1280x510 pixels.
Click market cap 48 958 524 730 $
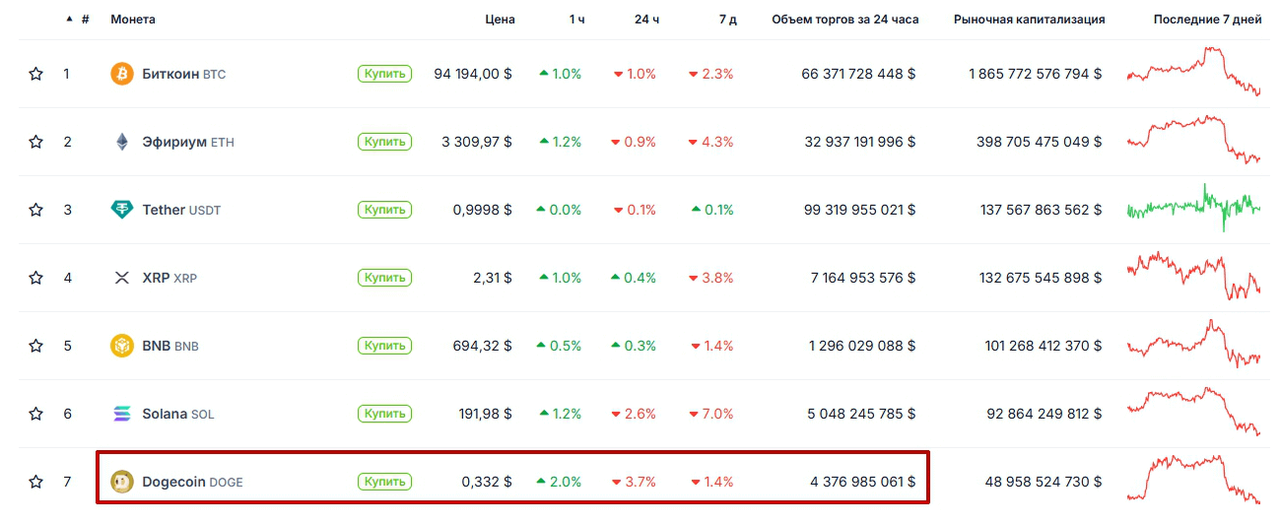[1044, 482]
